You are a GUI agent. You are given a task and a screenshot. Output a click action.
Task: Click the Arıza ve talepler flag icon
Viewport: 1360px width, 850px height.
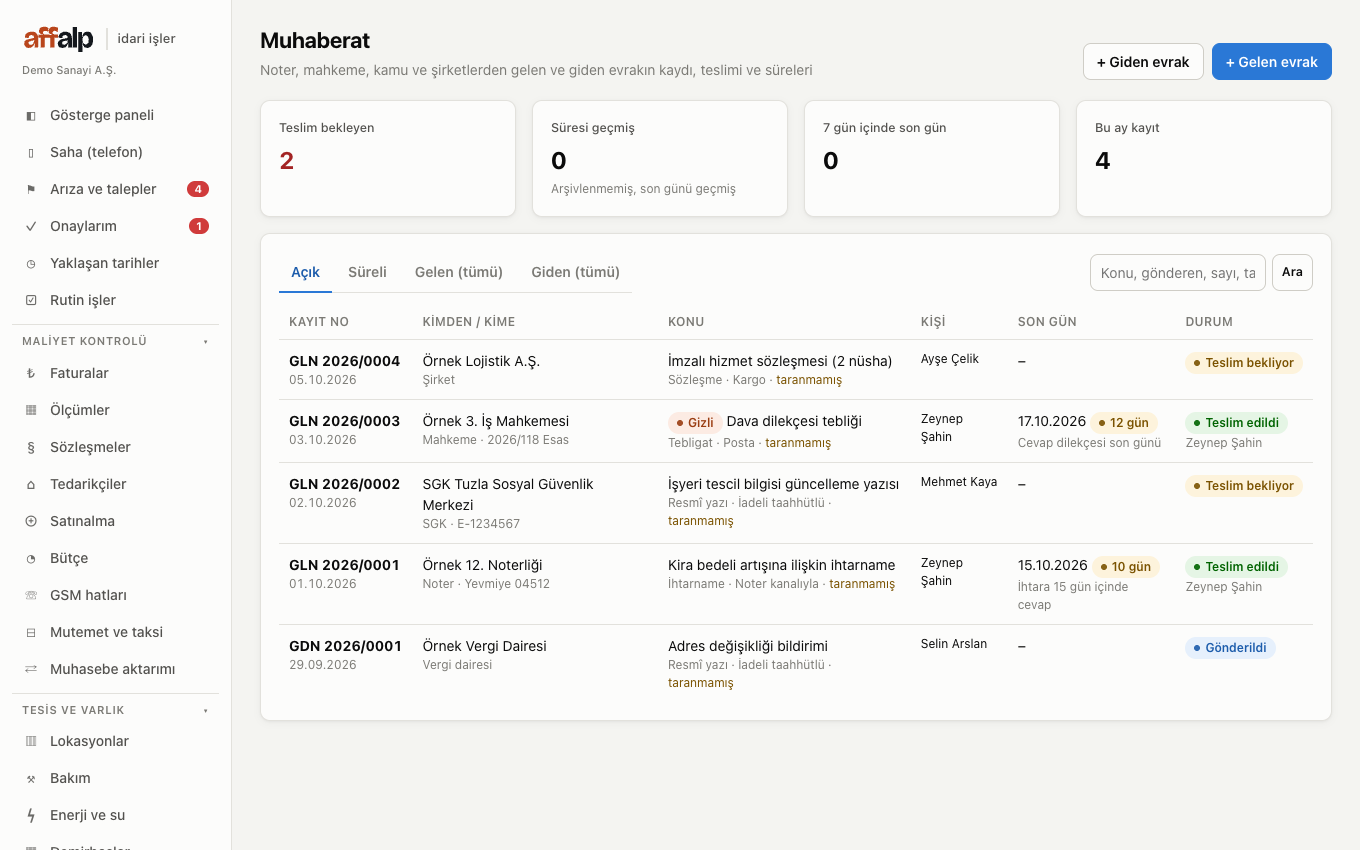pyautogui.click(x=31, y=190)
